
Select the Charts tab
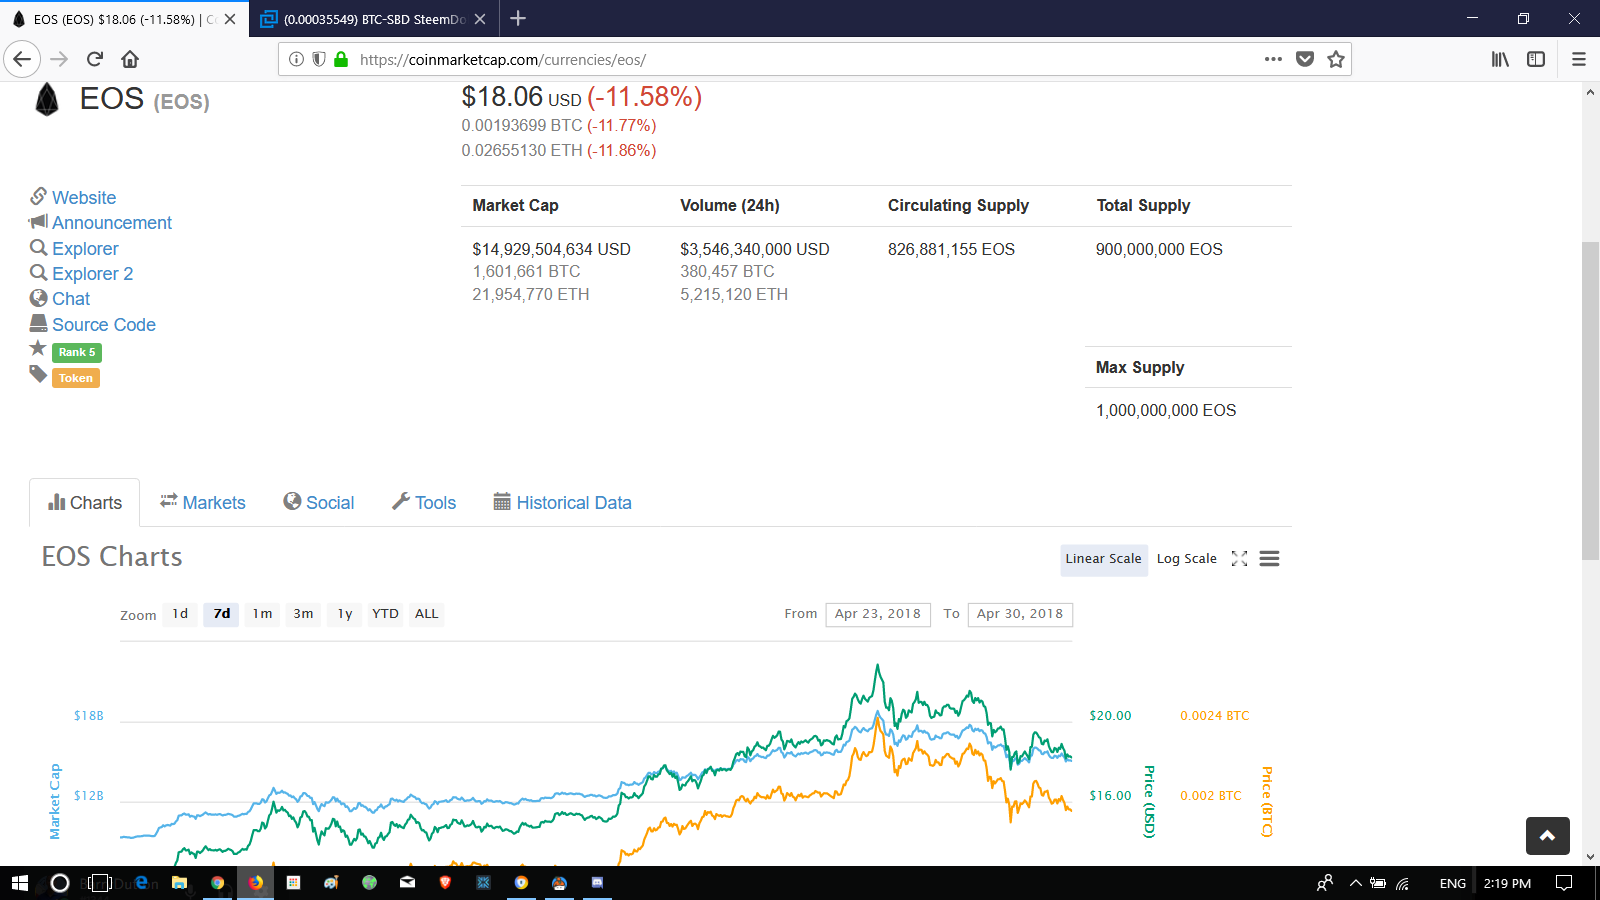click(85, 503)
